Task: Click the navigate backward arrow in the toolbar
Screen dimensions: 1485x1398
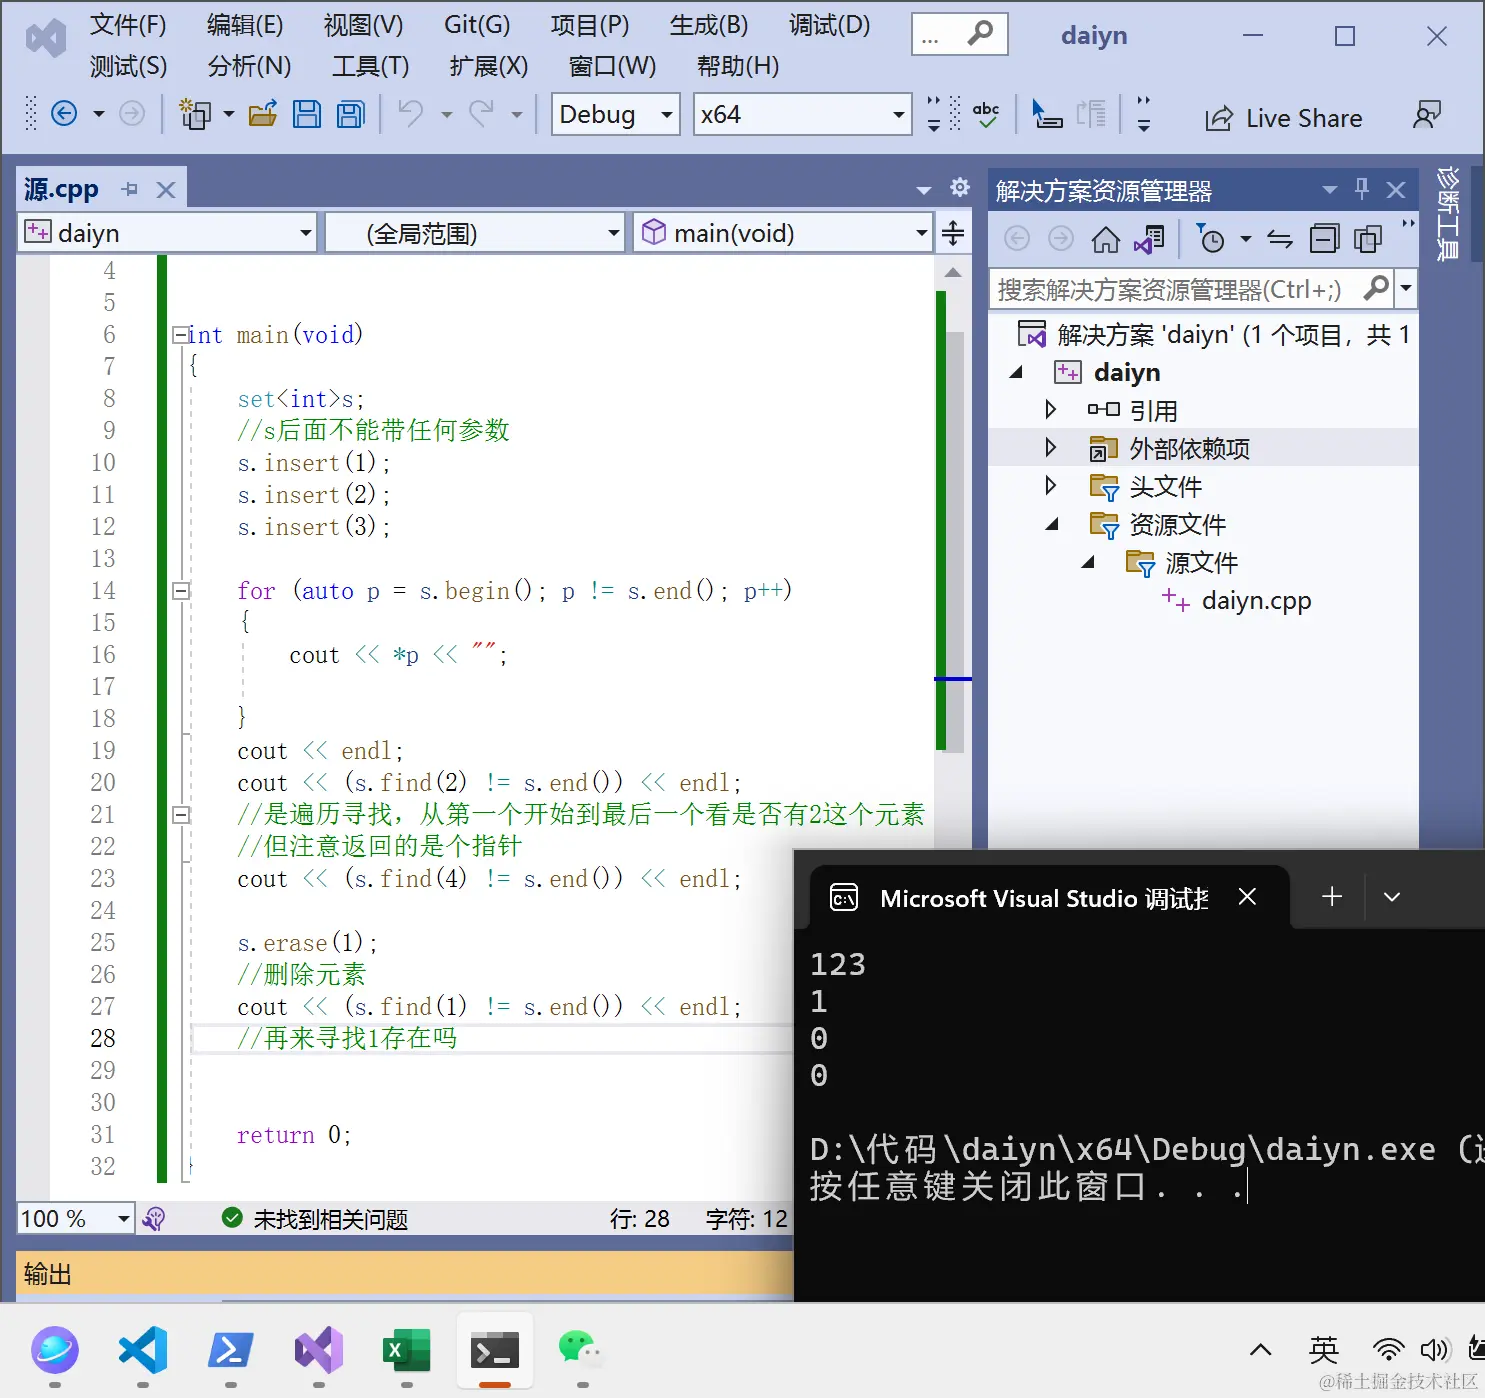Action: 64,114
